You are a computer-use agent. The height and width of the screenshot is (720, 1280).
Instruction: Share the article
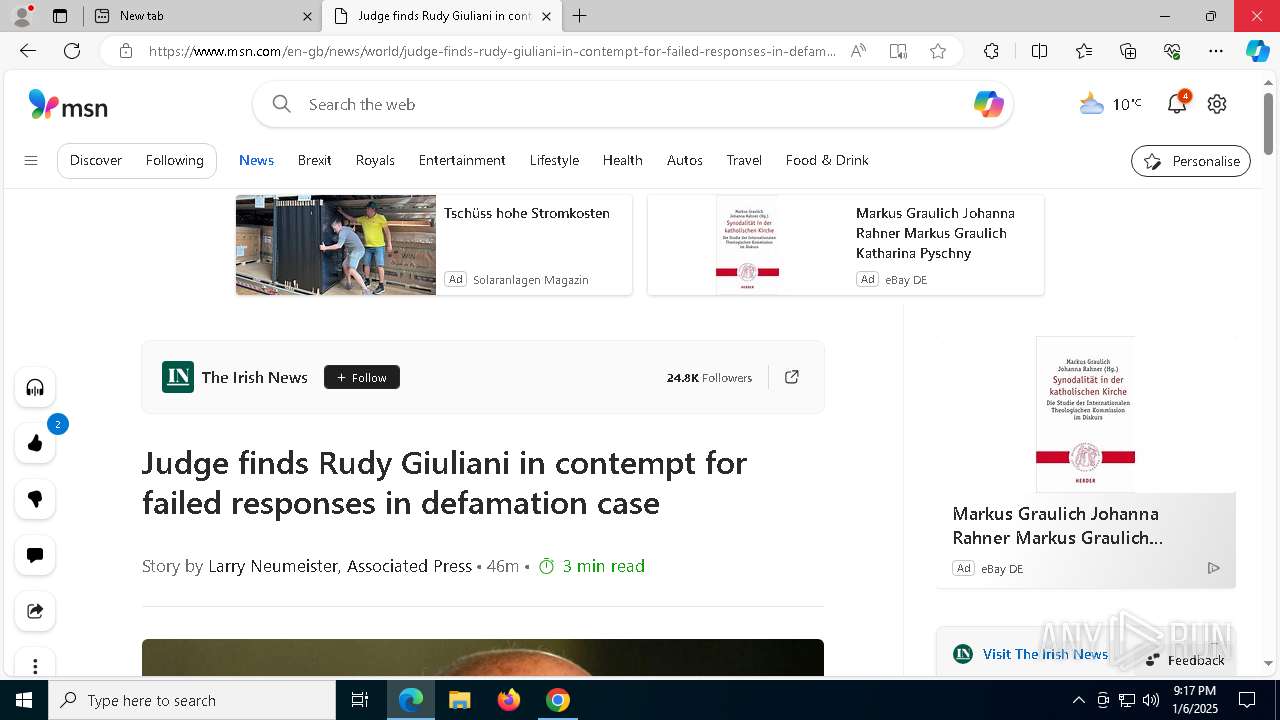pos(35,611)
